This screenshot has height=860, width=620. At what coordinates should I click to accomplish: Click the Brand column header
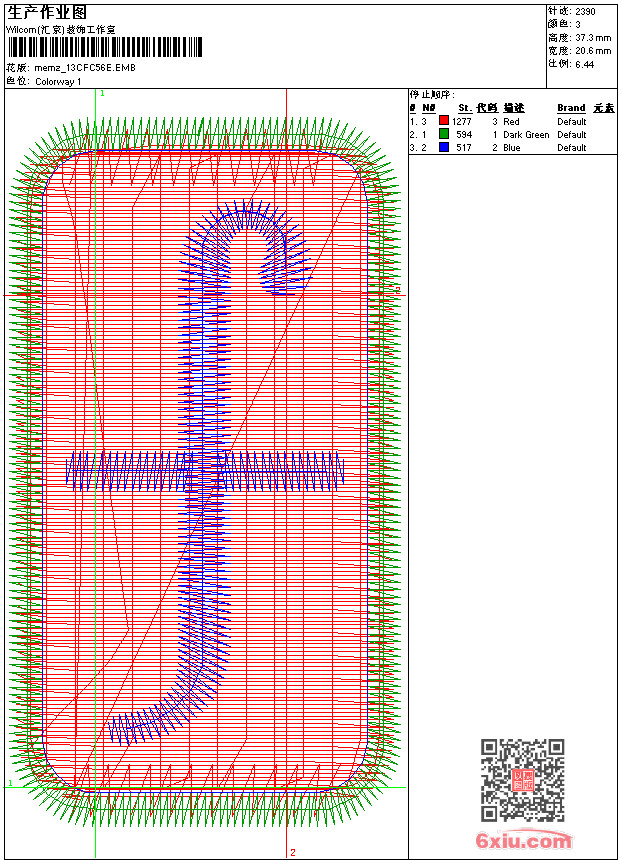pyautogui.click(x=571, y=108)
